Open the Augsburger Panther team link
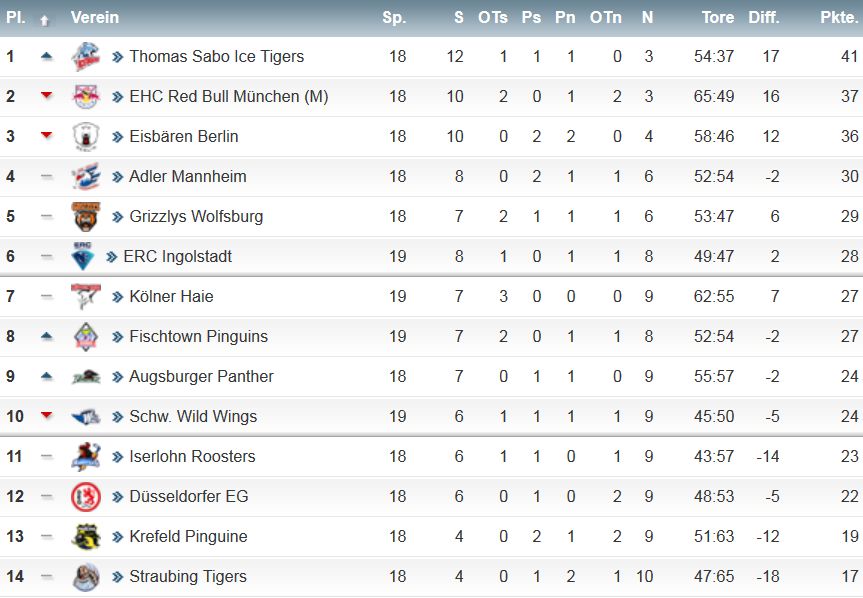Image resolution: width=863 pixels, height=598 pixels. (201, 376)
